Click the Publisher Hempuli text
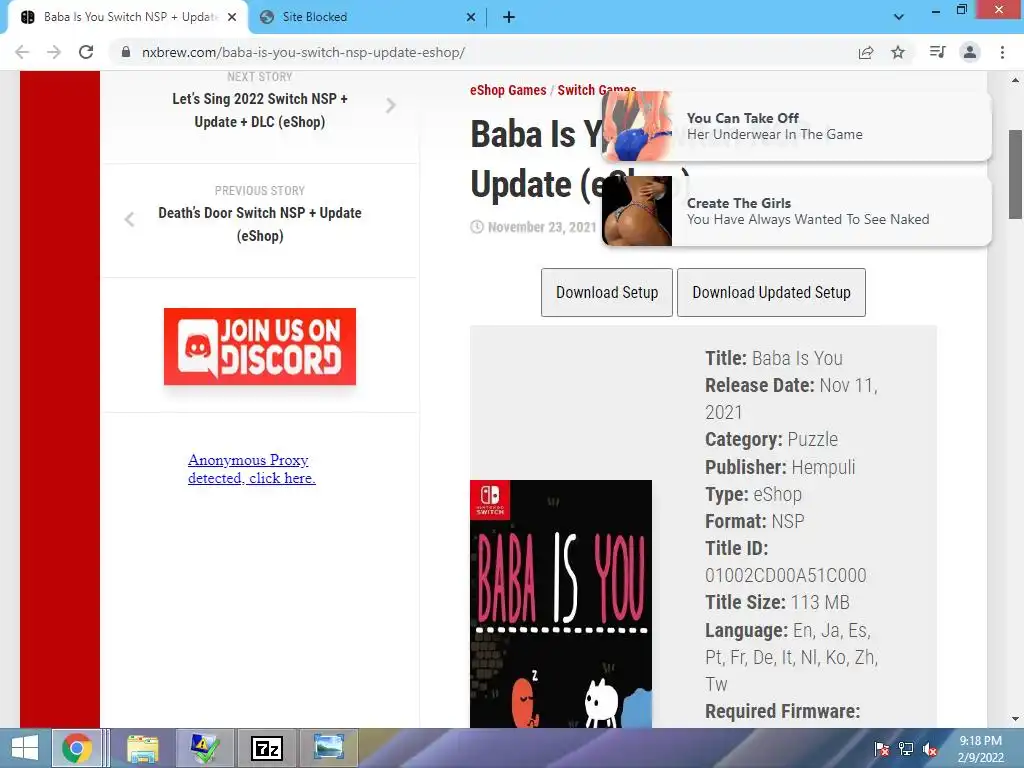 (x=780, y=467)
